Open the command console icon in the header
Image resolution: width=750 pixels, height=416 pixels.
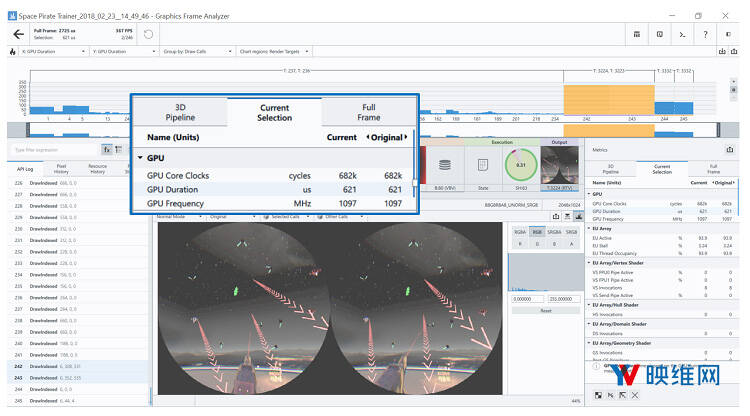[682, 34]
